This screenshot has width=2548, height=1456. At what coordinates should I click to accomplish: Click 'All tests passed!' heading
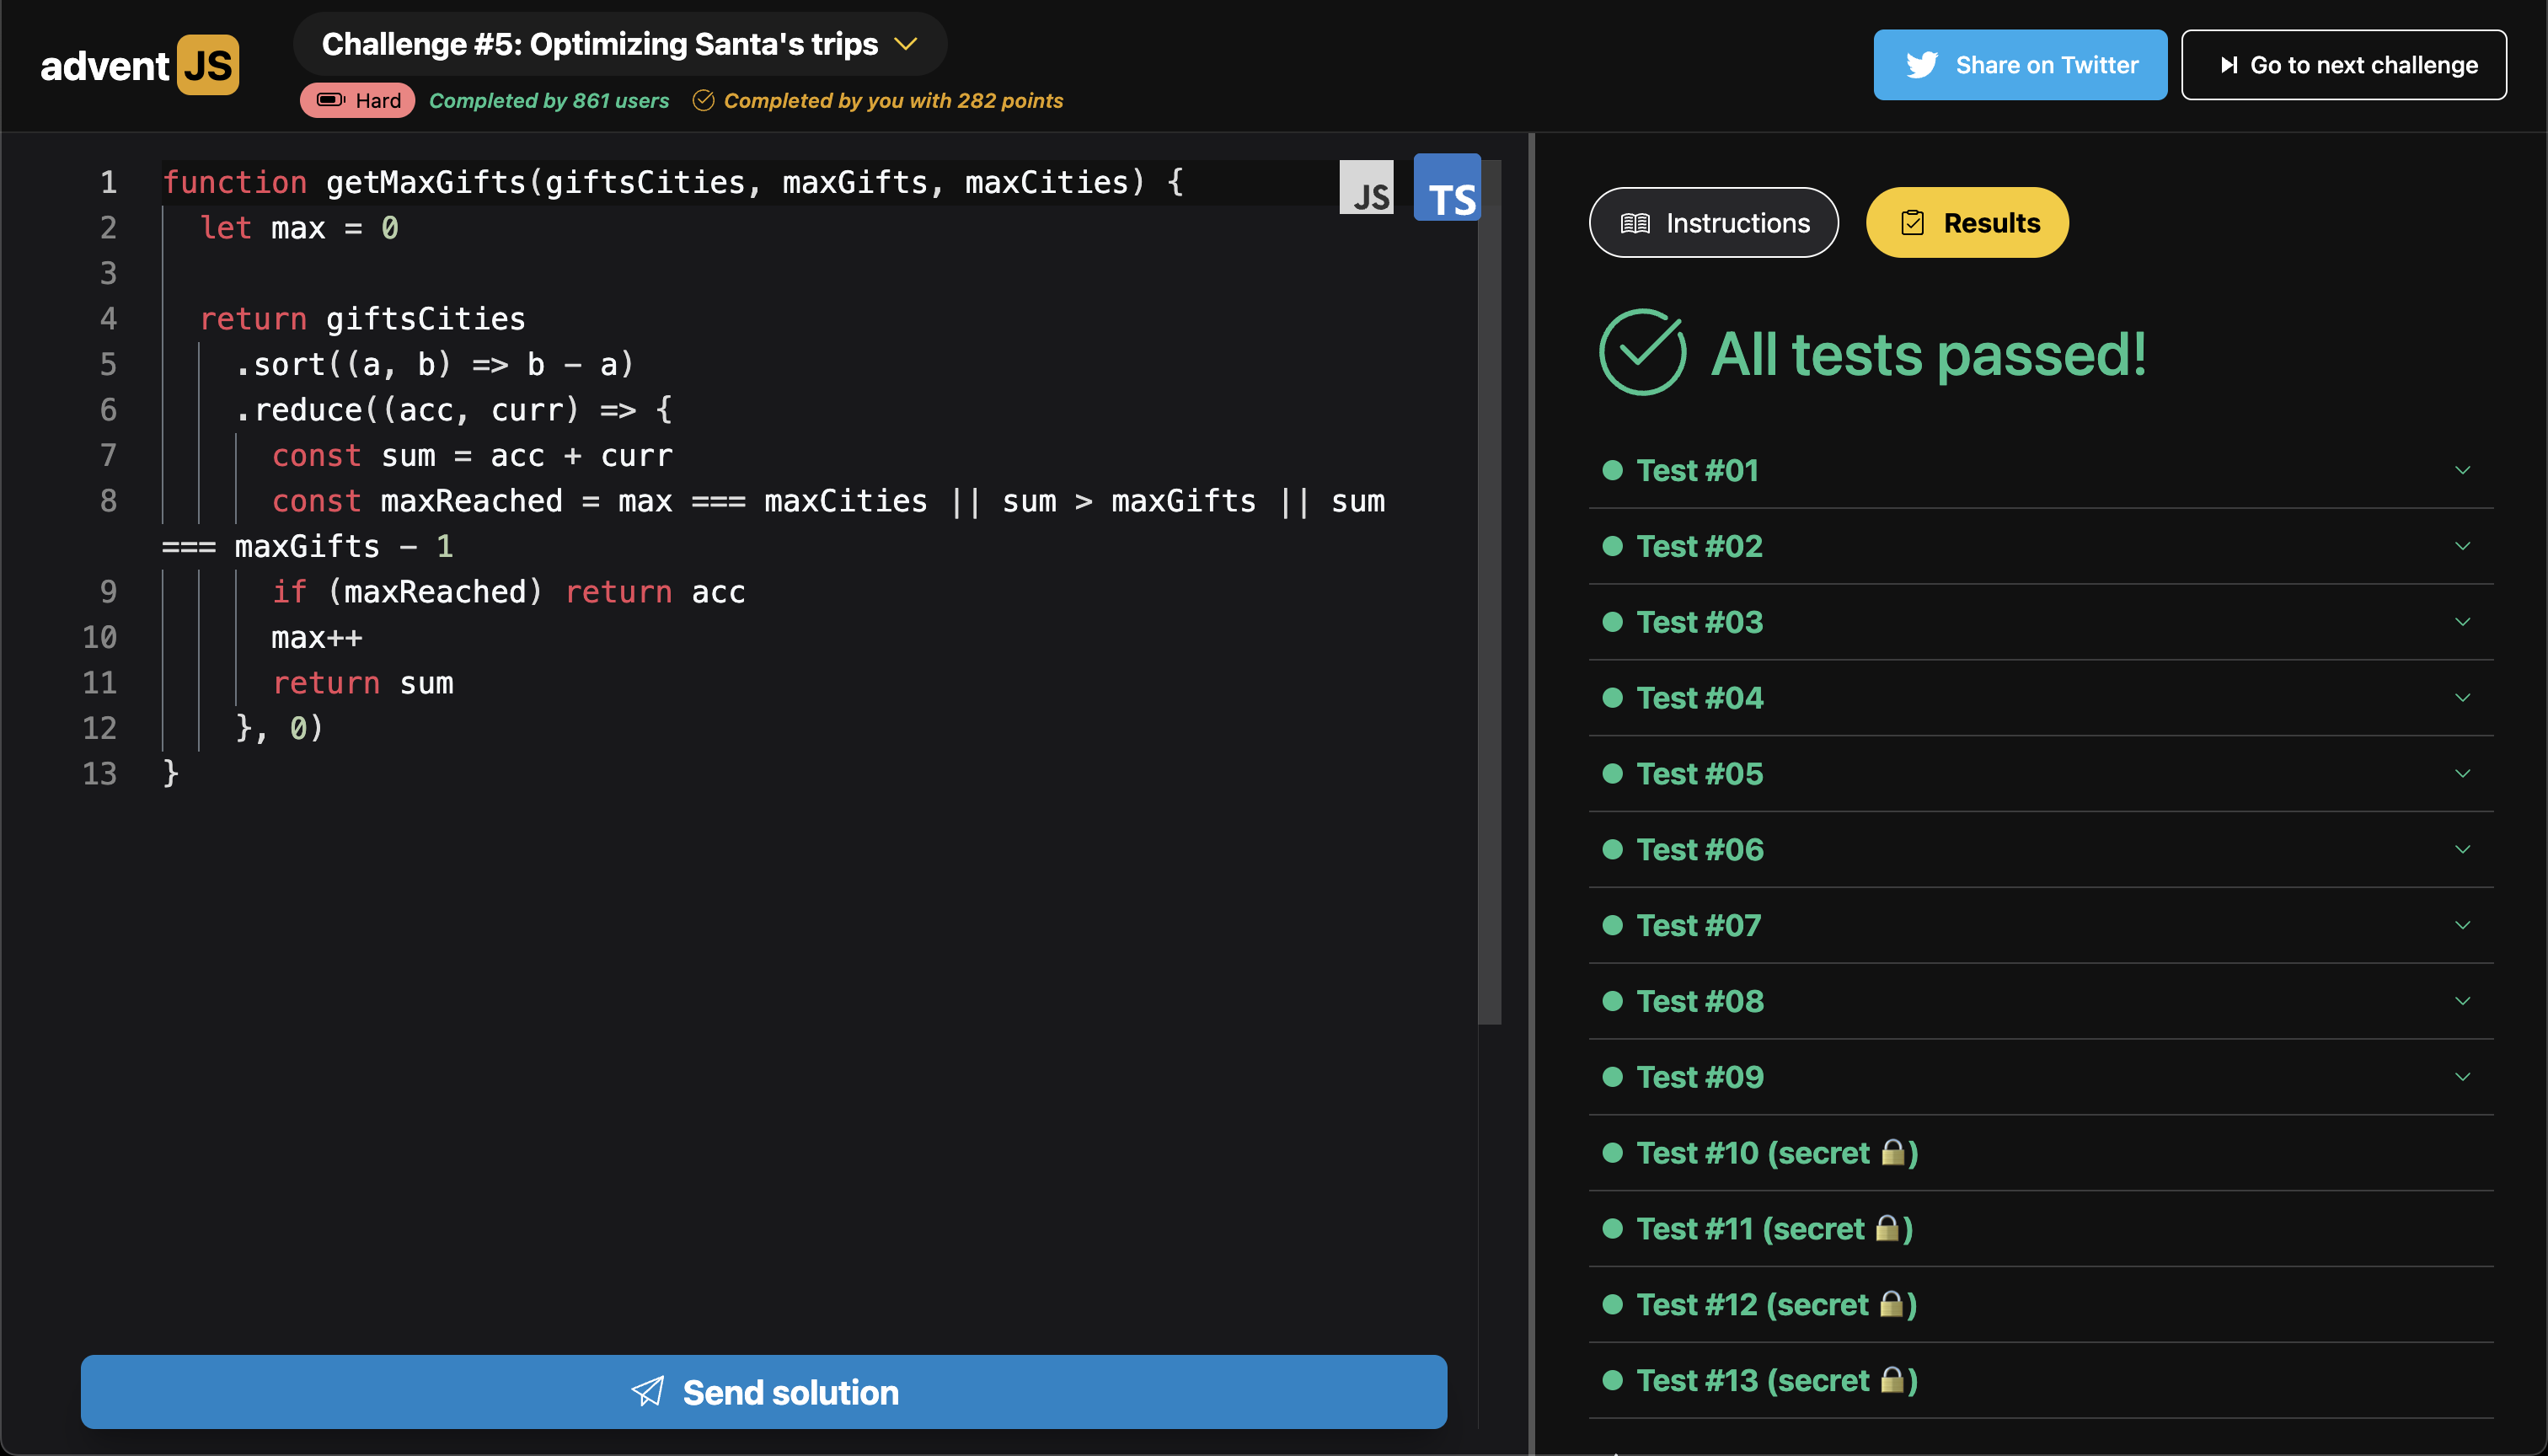click(1928, 354)
